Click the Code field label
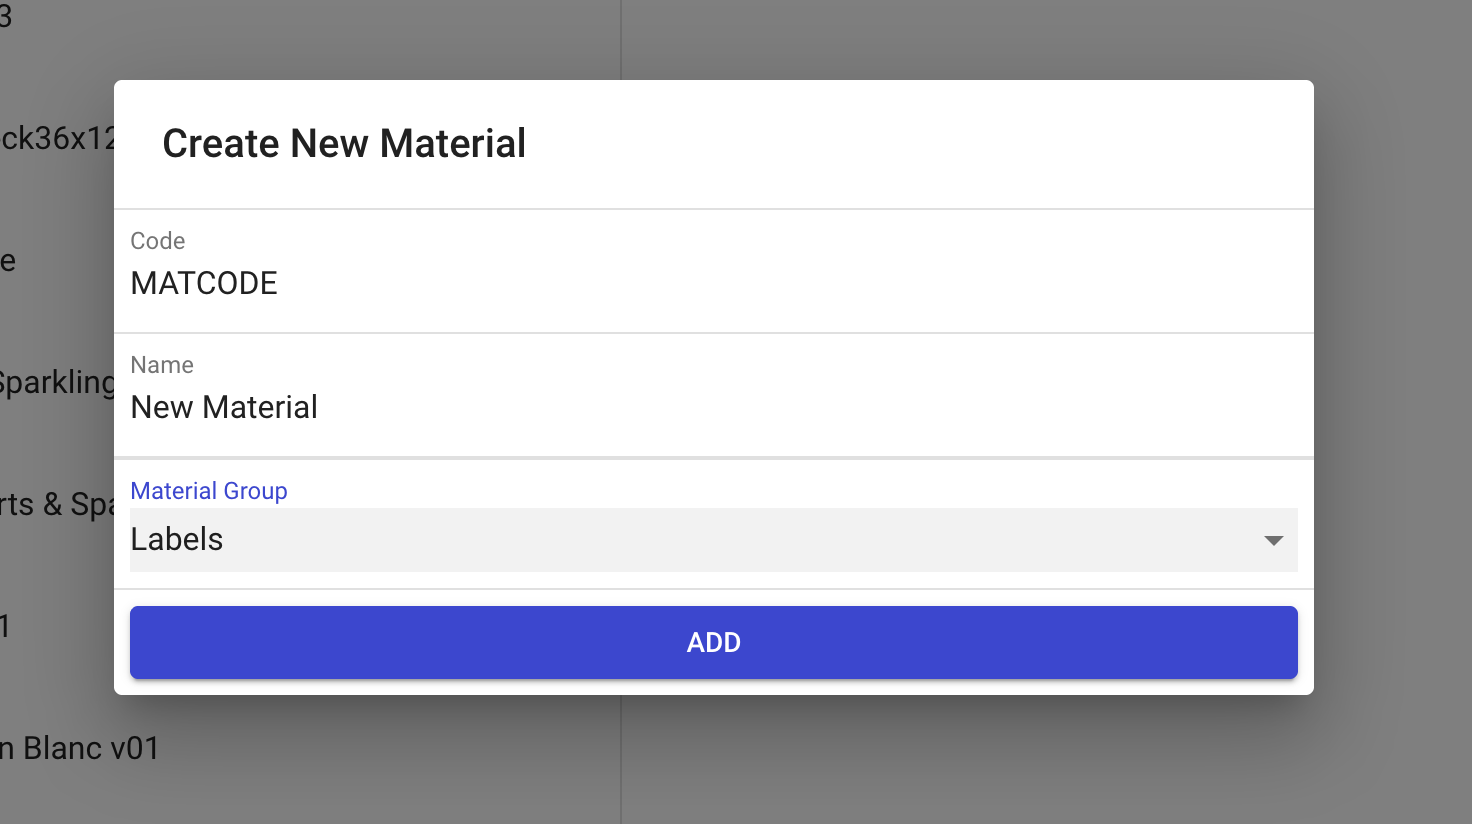The image size is (1472, 824). tap(158, 241)
